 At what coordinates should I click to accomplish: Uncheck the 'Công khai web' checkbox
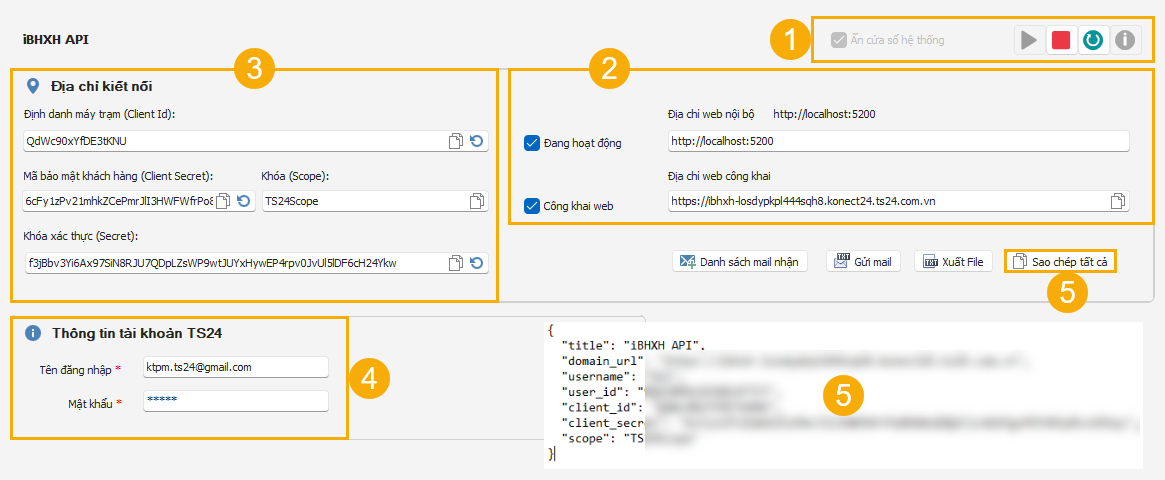point(531,206)
